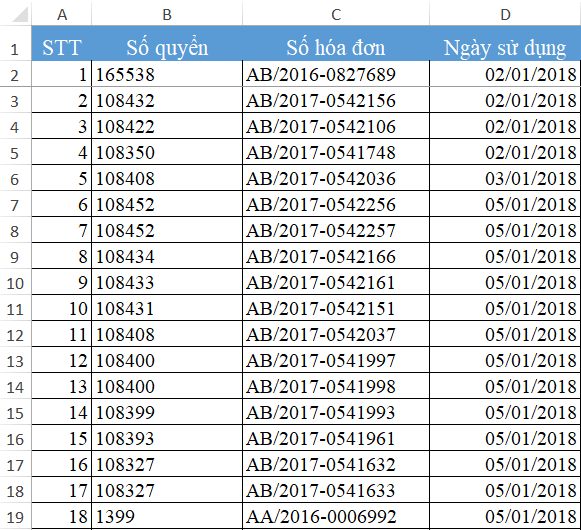Select row 1 header
Screen dimensions: 581x530
(16, 43)
